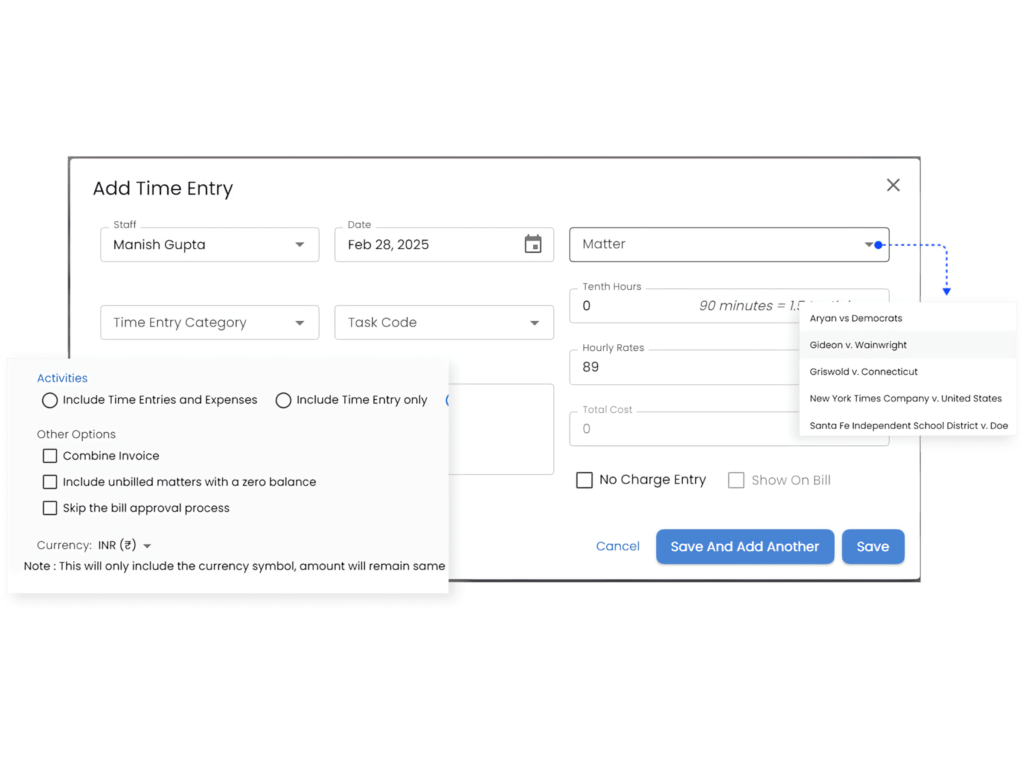Click the Save And Add Another button

pos(744,547)
